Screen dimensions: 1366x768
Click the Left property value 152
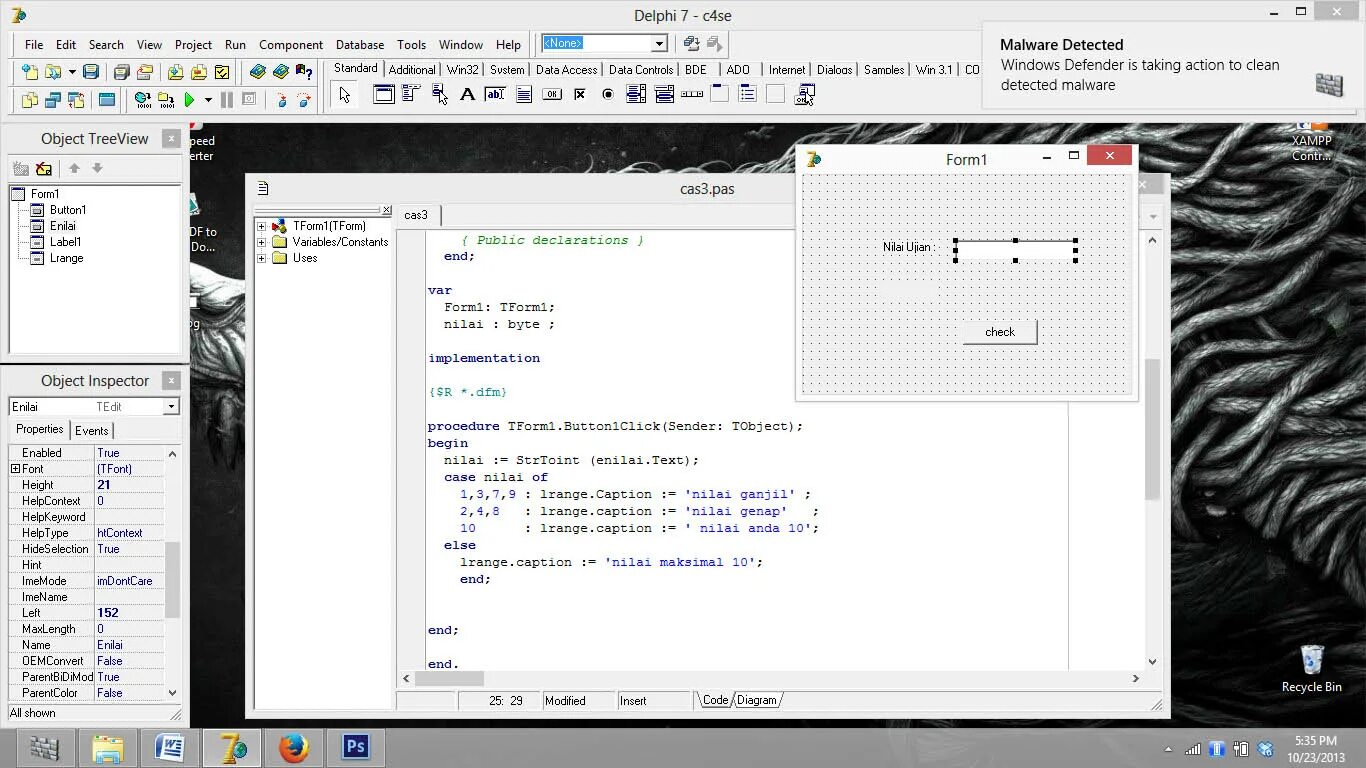tap(129, 613)
